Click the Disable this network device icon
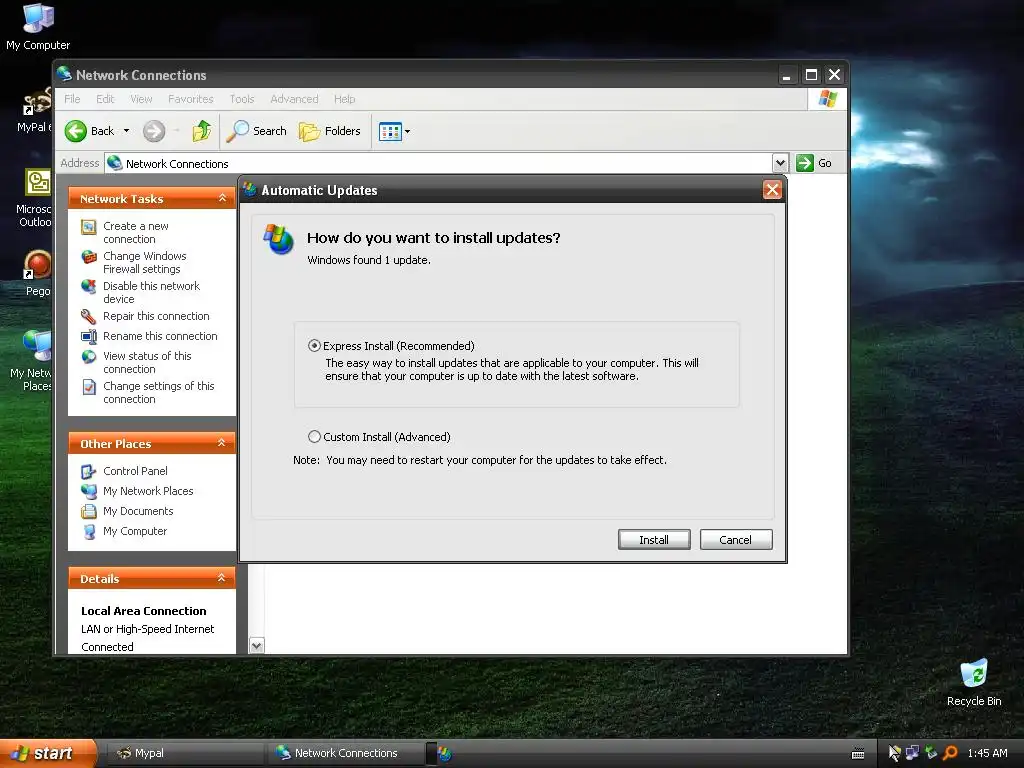Screen dimensions: 1024x768 click(89, 287)
